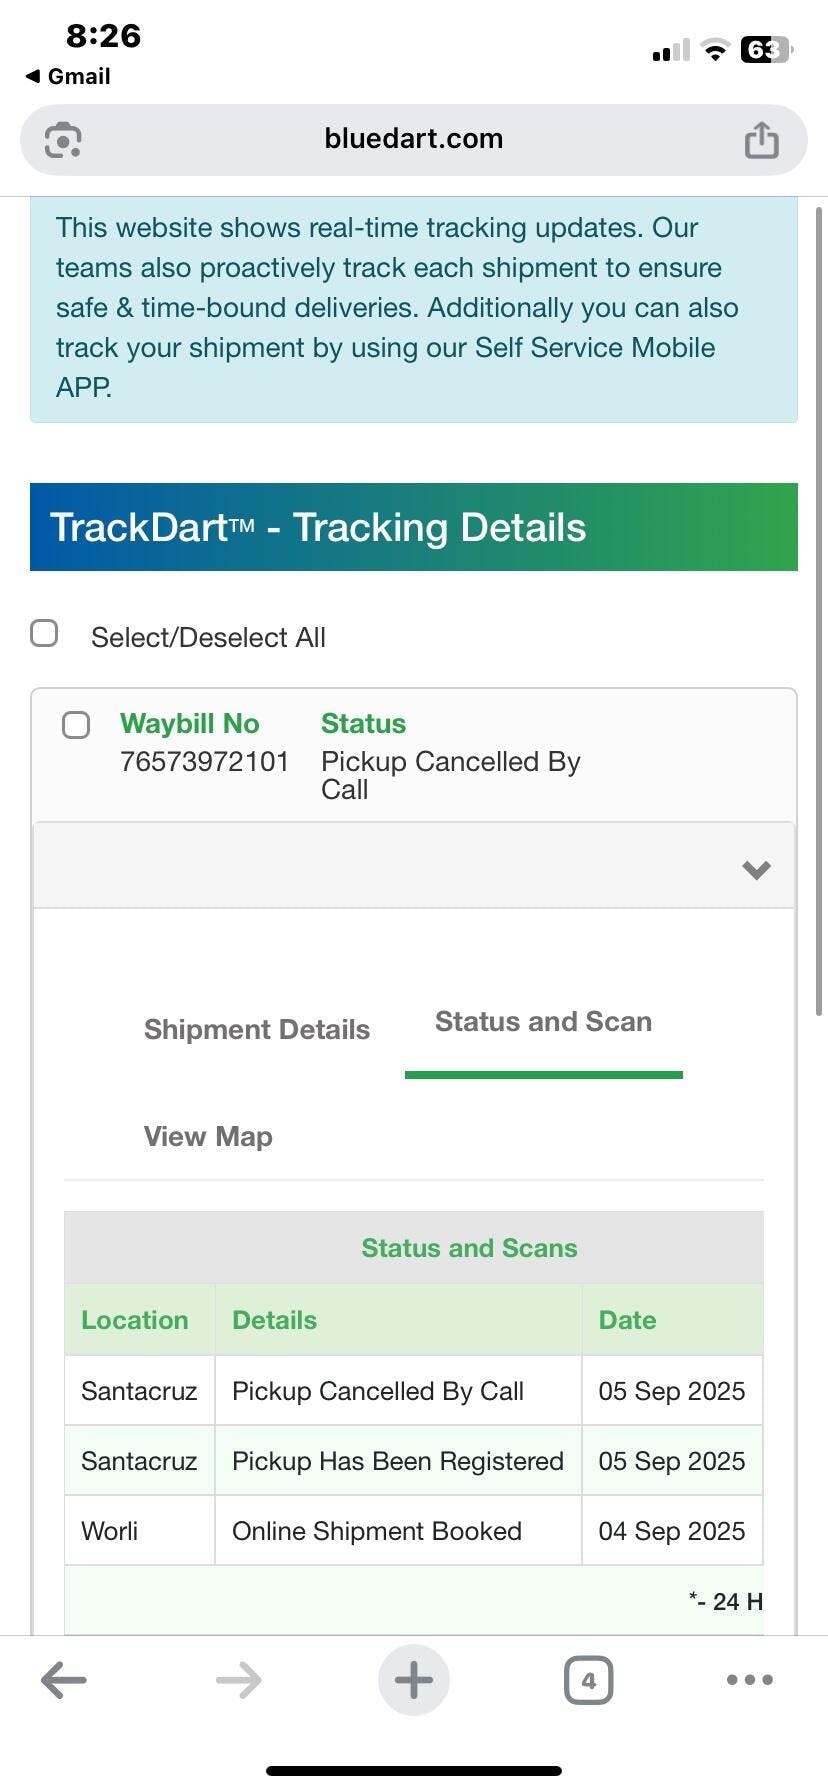Collapse the waybill details chevron
This screenshot has height=1792, width=828.
tap(756, 869)
